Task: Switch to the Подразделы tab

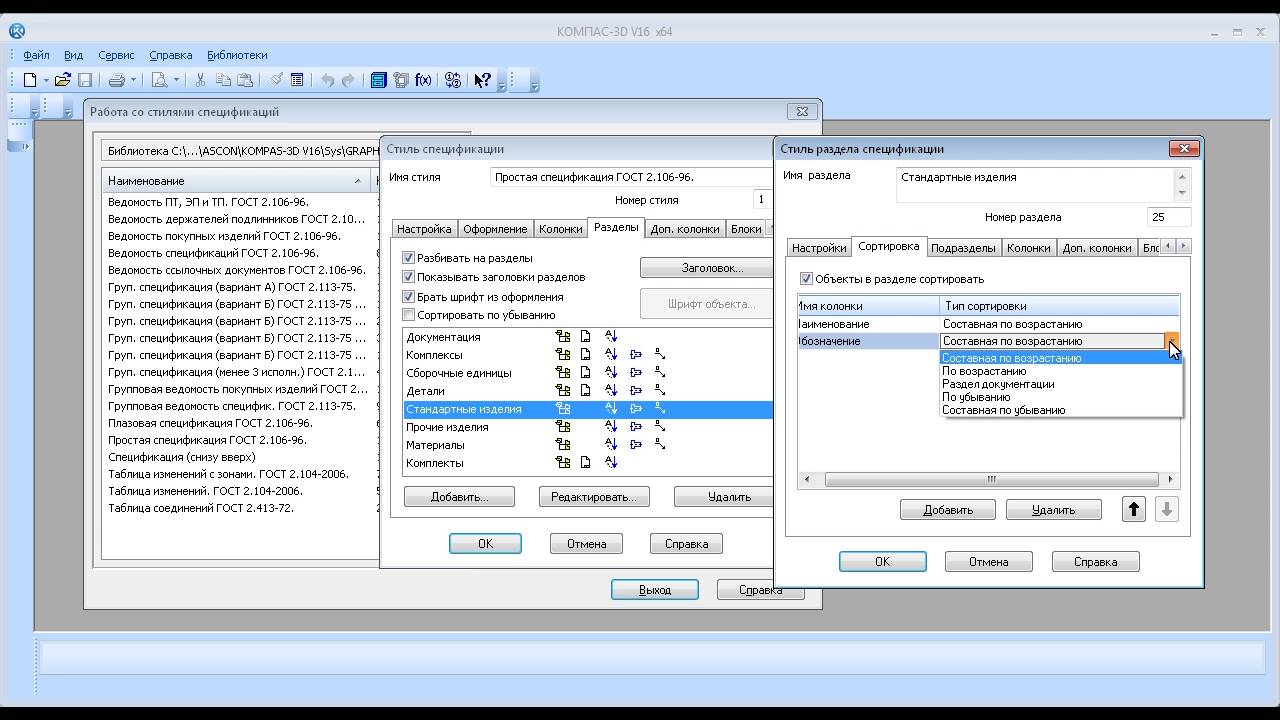Action: [x=963, y=248]
